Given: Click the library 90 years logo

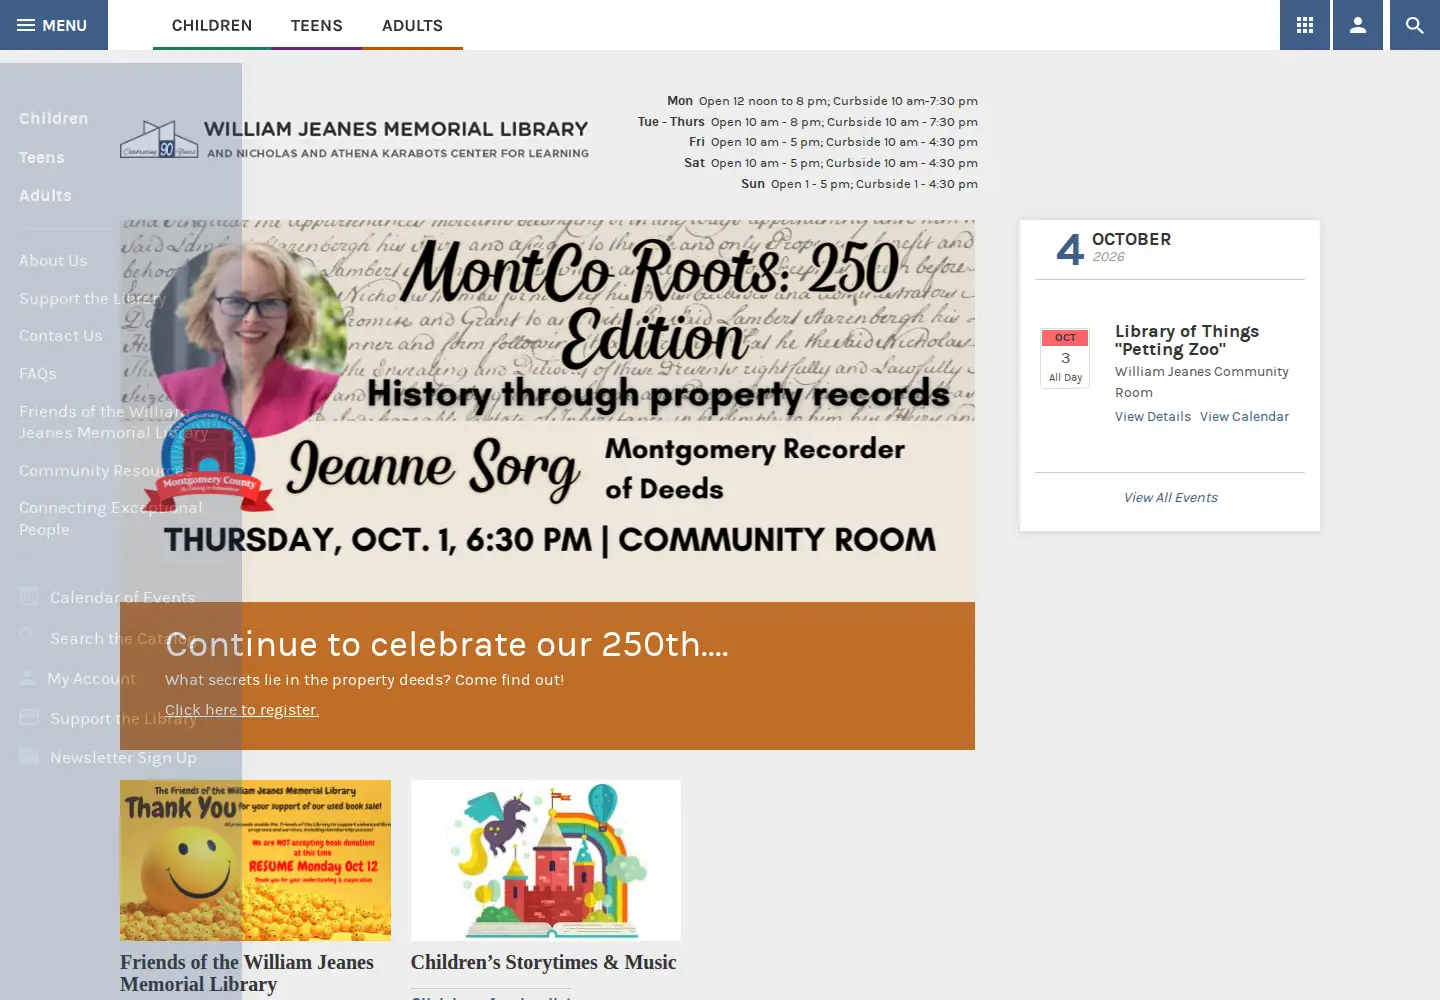Looking at the screenshot, I should coord(159,140).
